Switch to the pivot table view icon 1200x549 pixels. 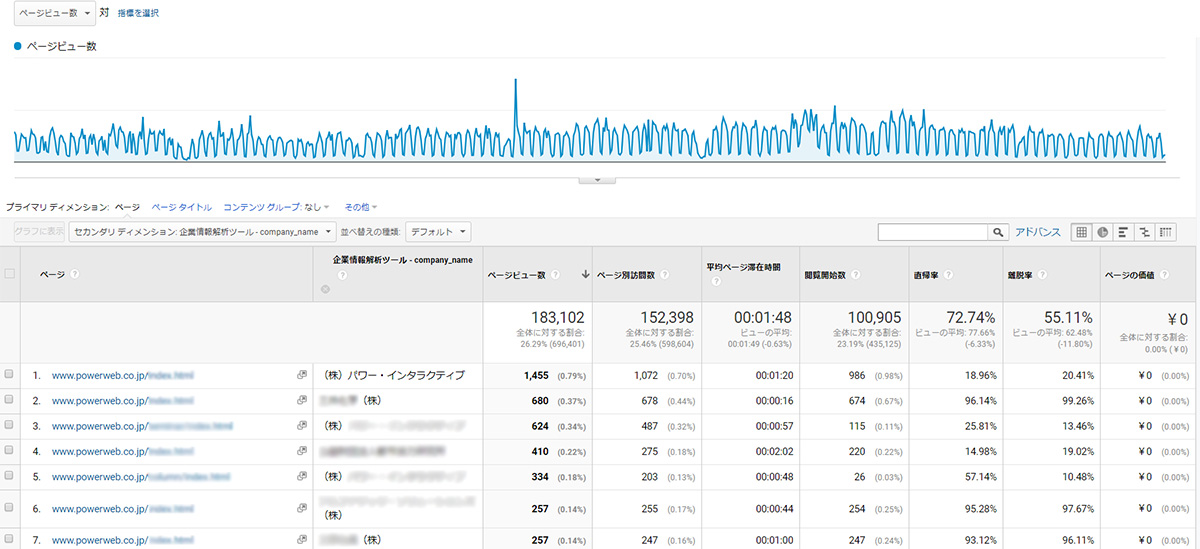tap(1165, 232)
